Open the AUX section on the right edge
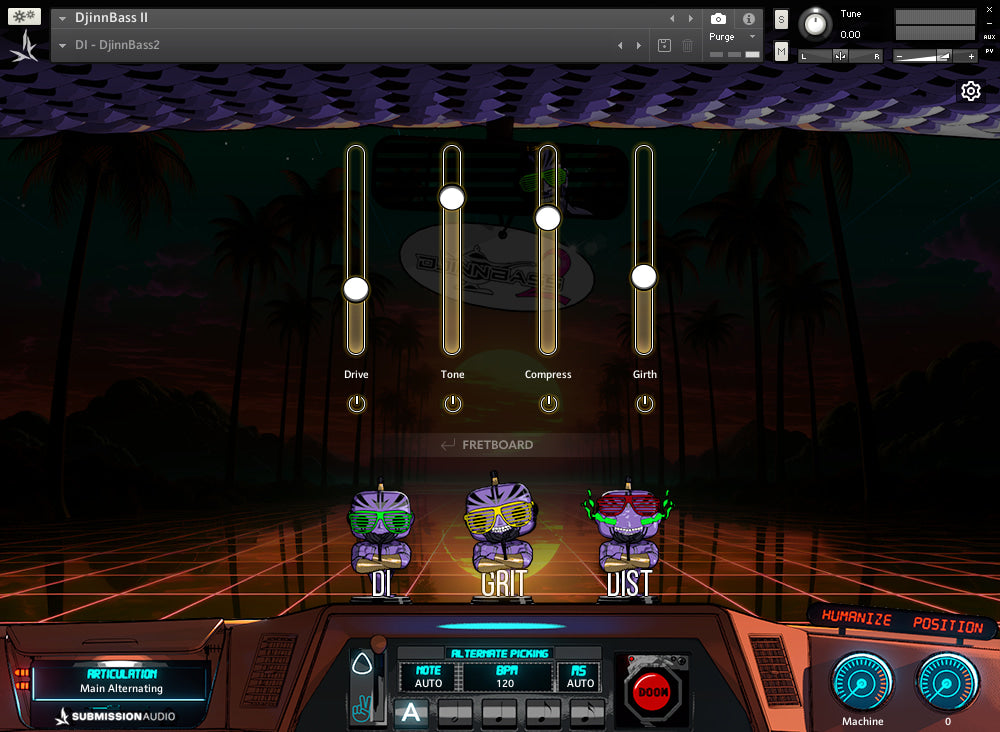Screen dimensions: 1000x732 pos(988,37)
